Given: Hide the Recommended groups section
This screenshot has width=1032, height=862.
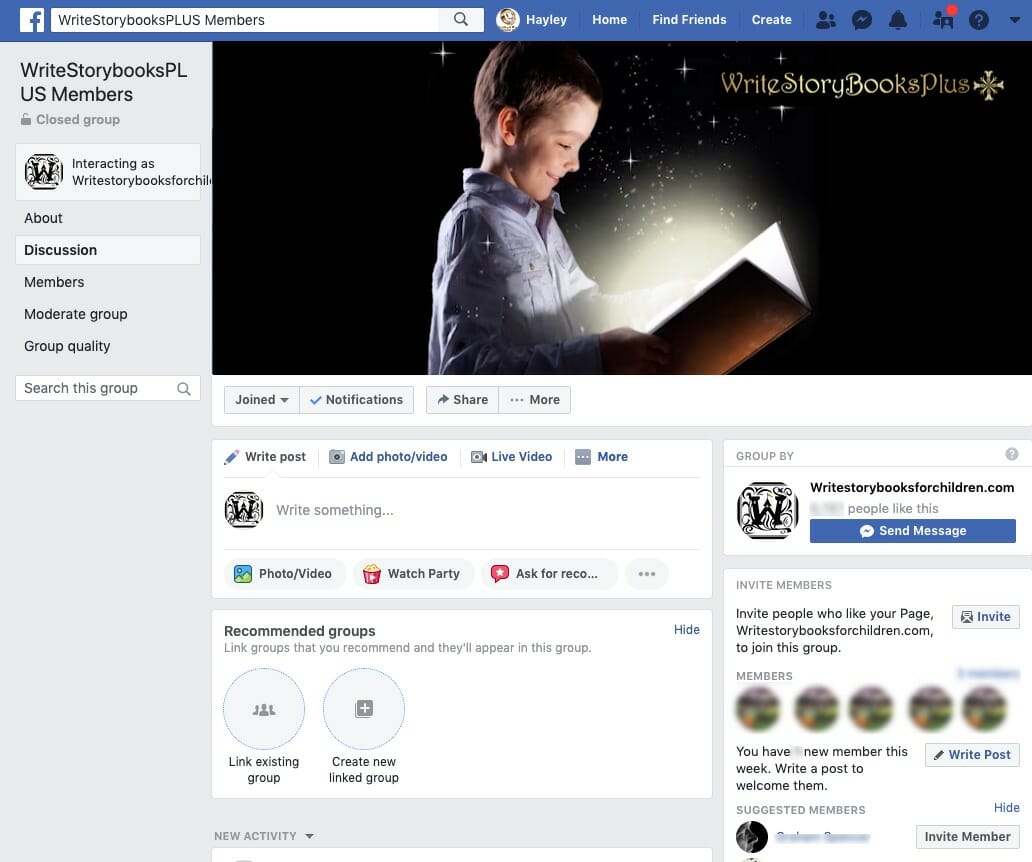Looking at the screenshot, I should coord(686,630).
